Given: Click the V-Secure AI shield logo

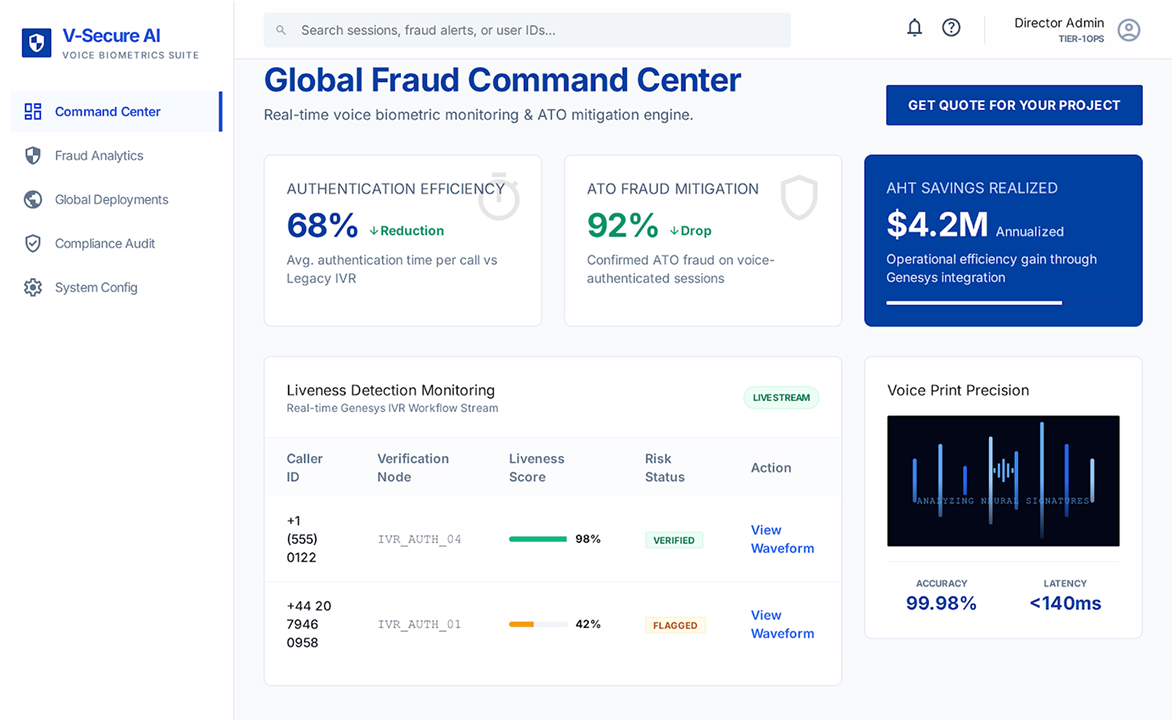Looking at the screenshot, I should pyautogui.click(x=36, y=43).
